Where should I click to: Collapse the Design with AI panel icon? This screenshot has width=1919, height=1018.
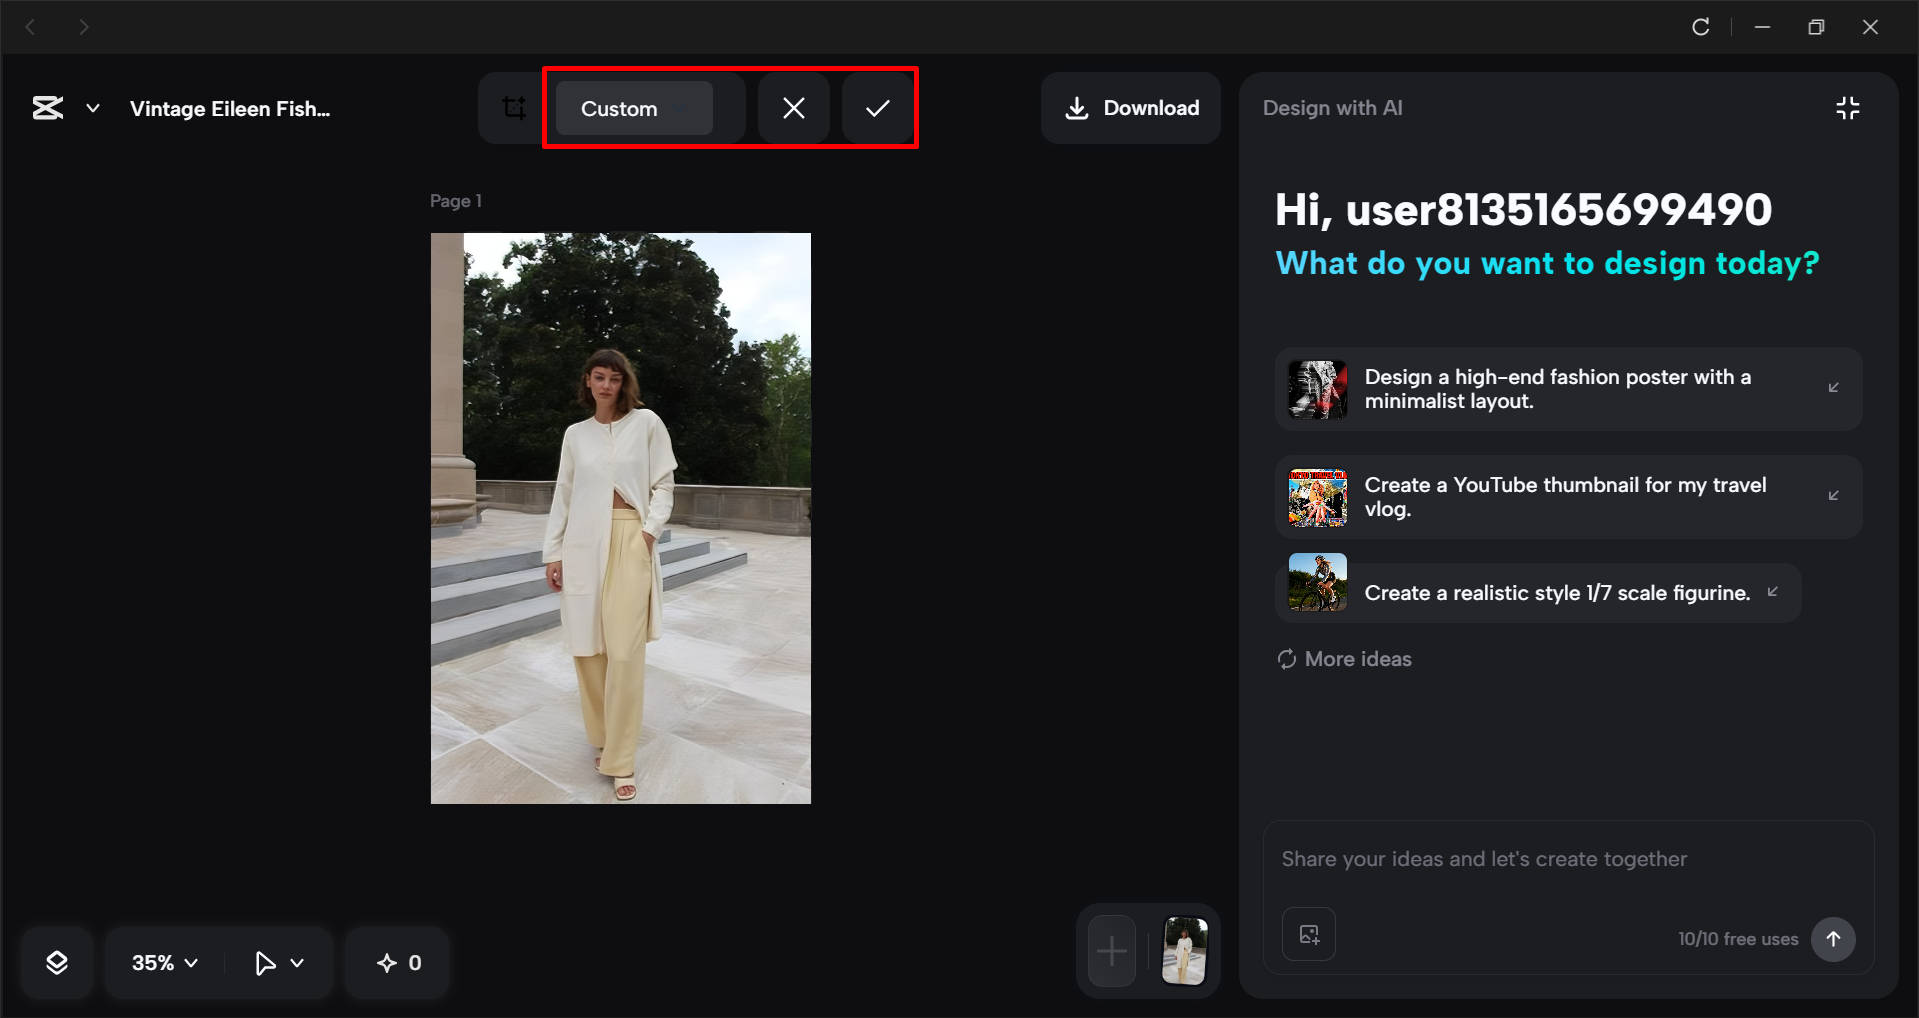pyautogui.click(x=1847, y=107)
